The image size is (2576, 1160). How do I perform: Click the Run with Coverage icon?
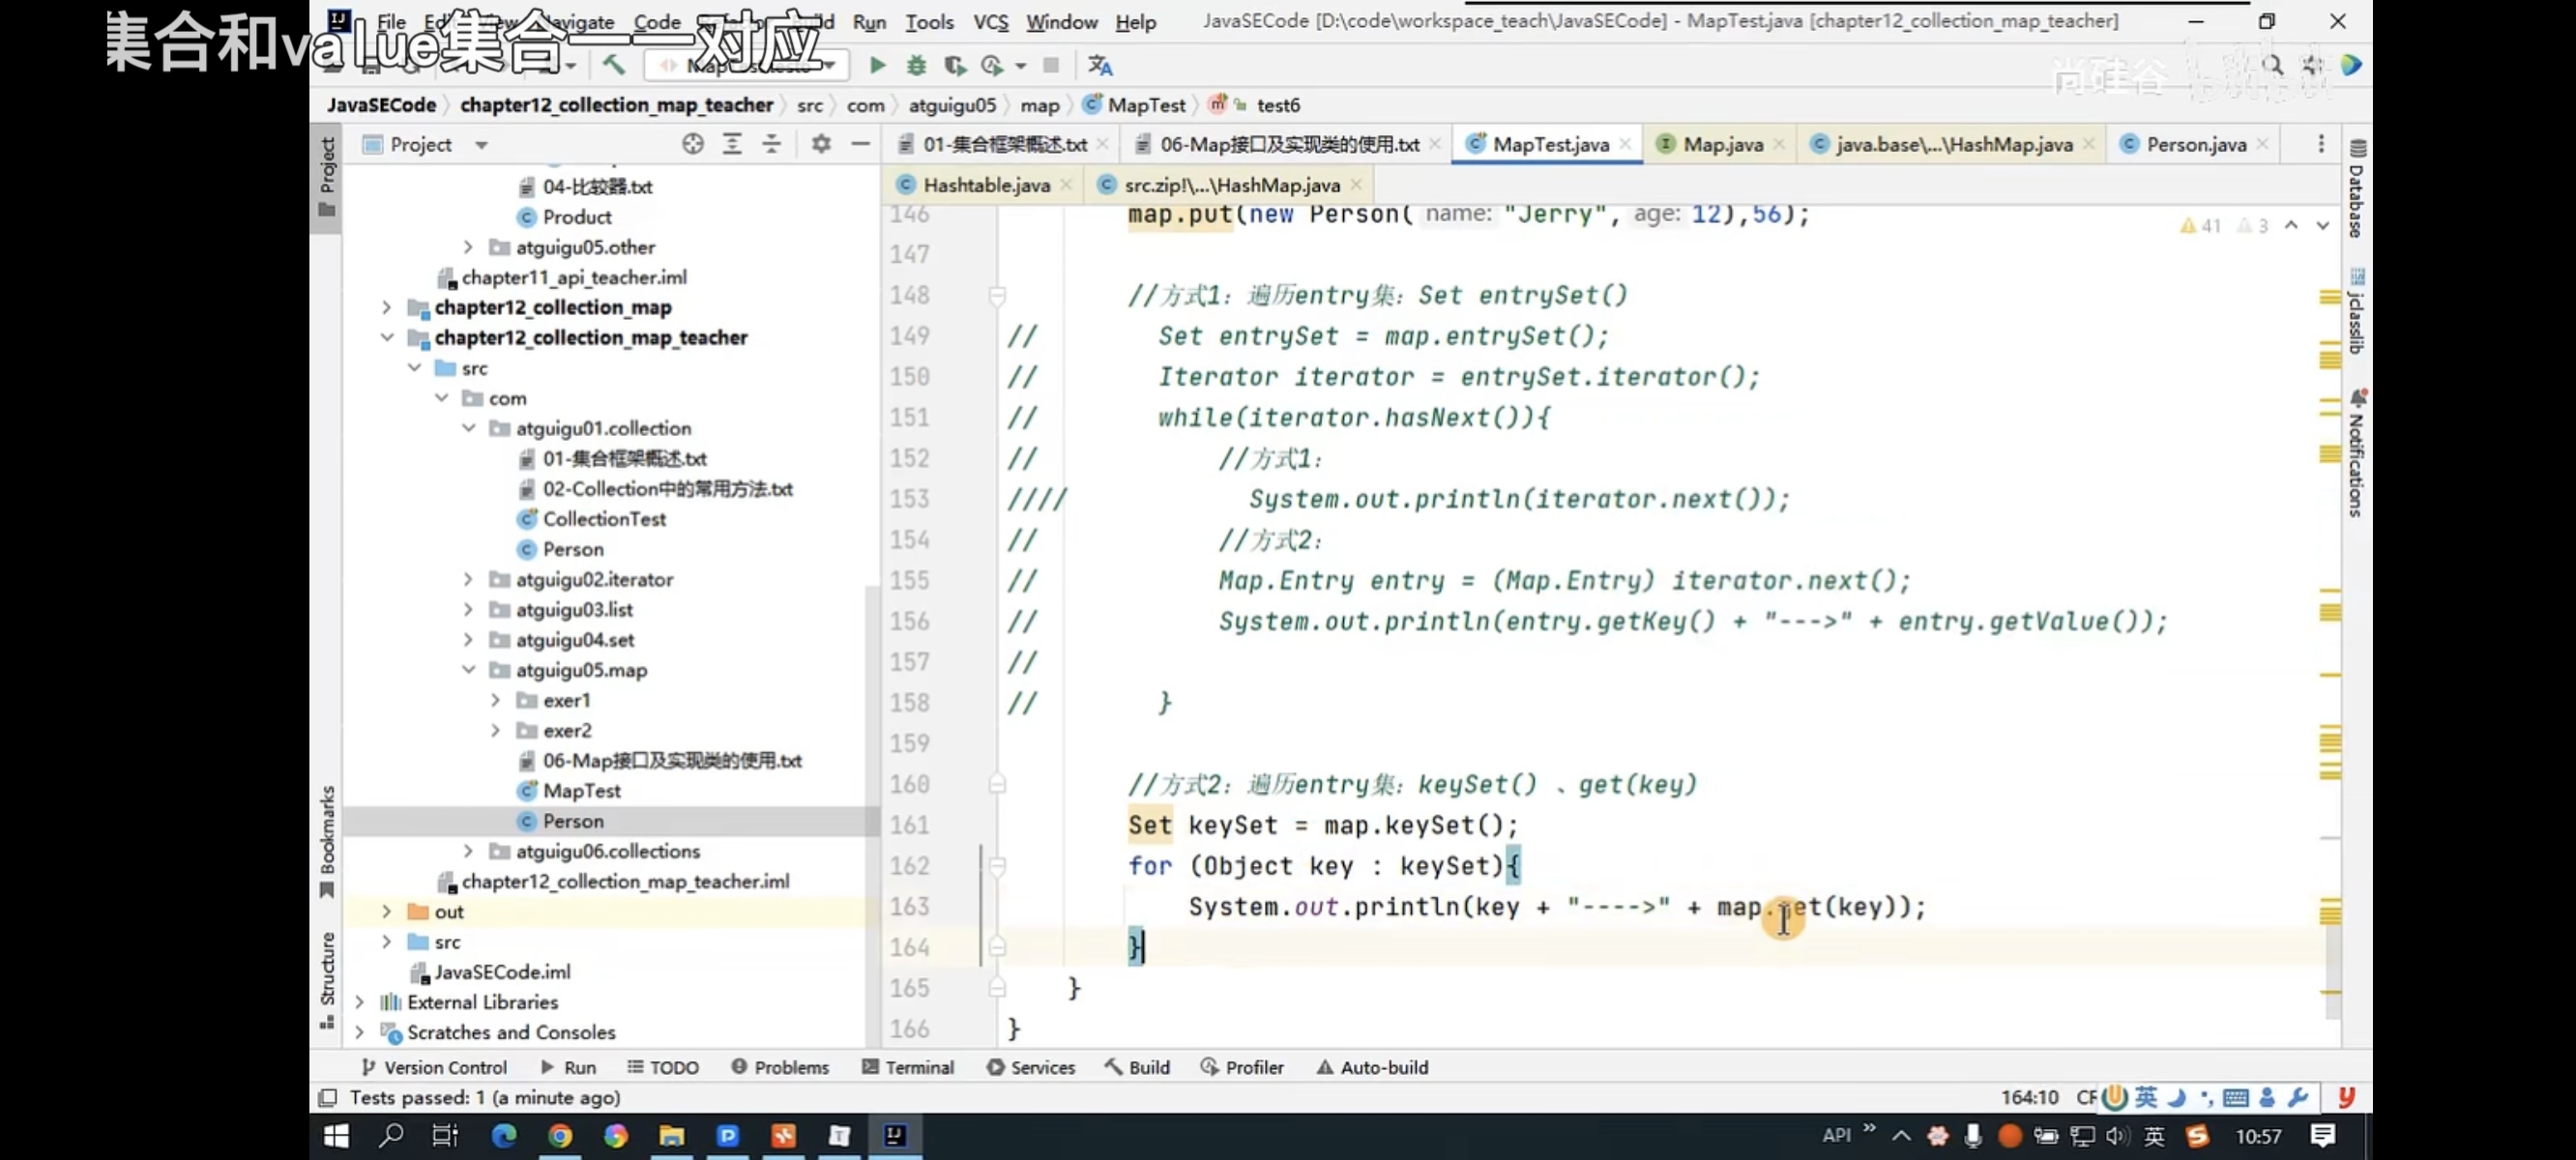955,66
